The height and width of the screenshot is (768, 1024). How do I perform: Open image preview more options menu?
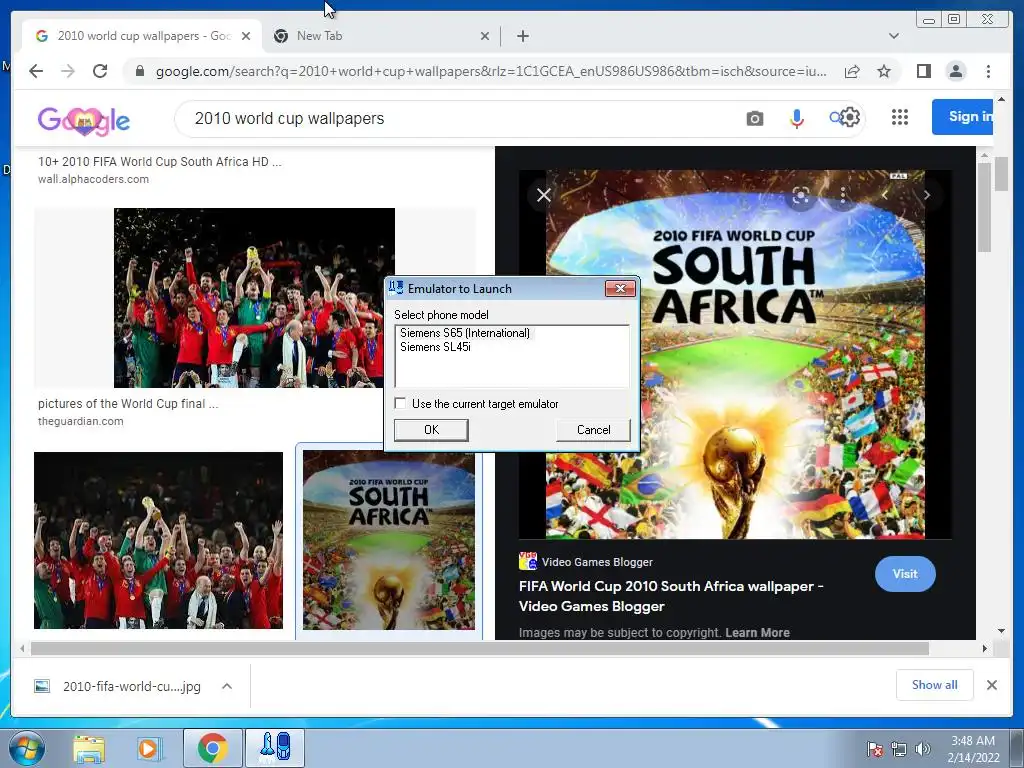pos(843,195)
